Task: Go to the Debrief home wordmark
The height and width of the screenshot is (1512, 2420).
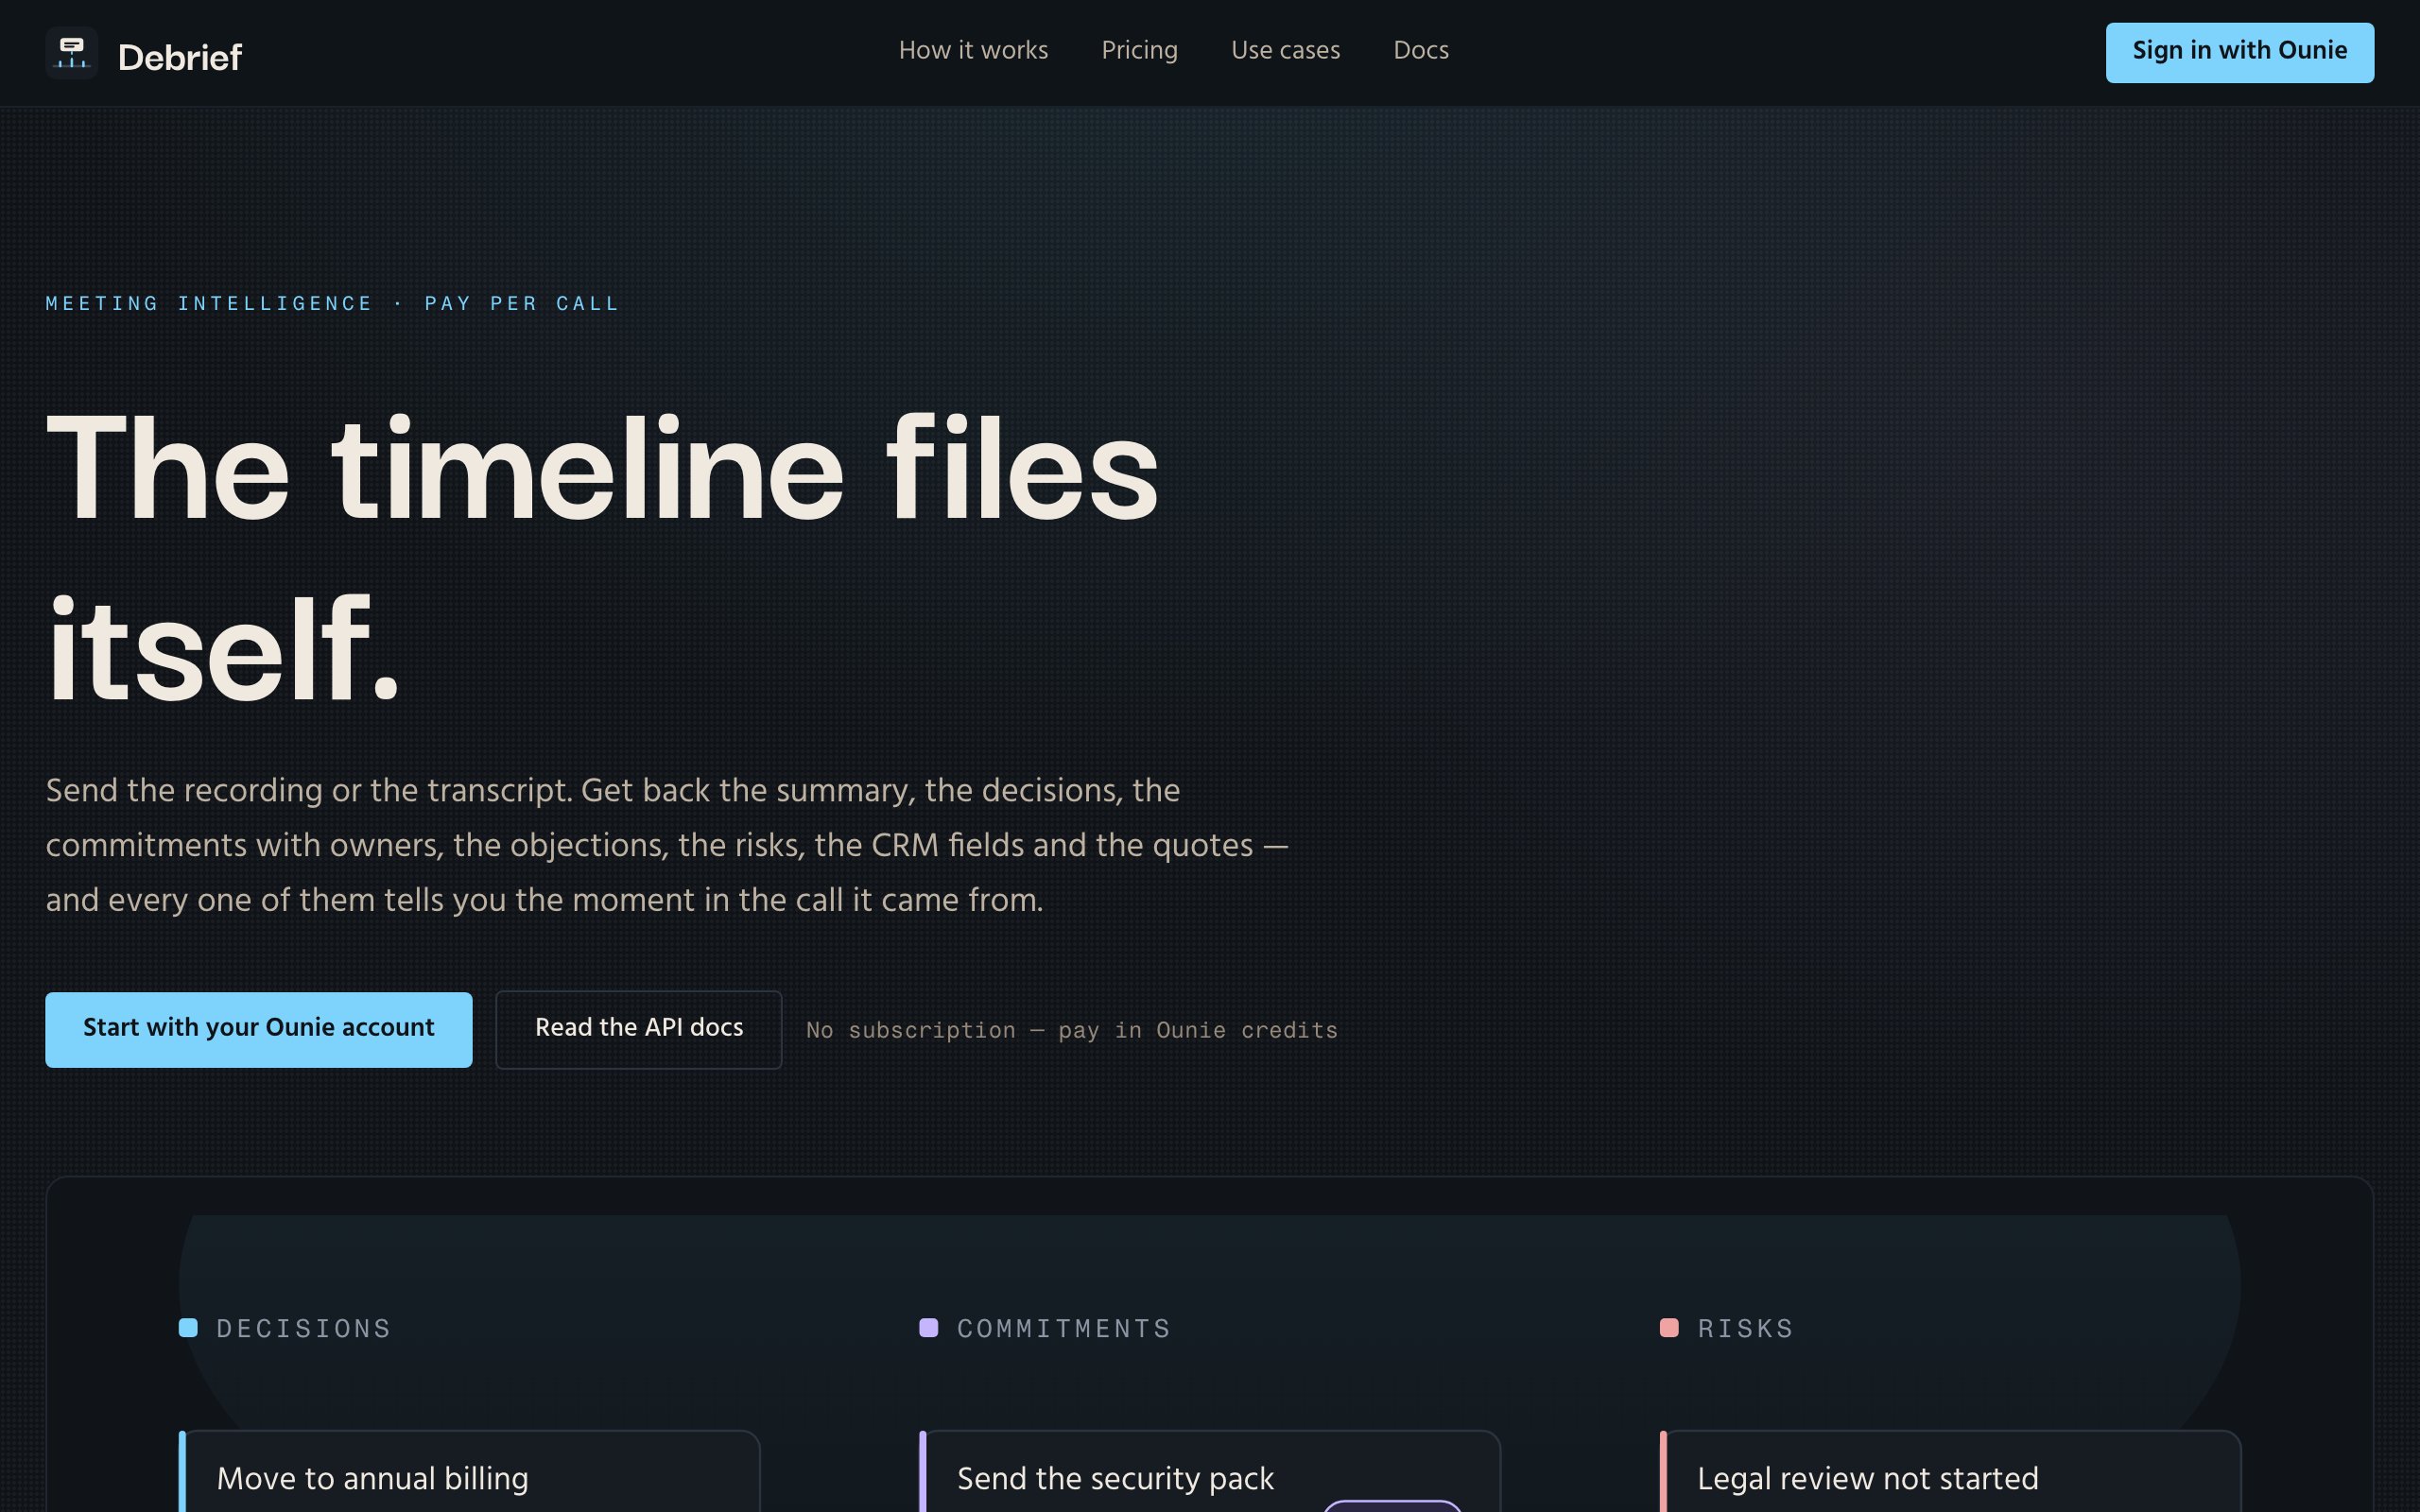Action: 180,57
